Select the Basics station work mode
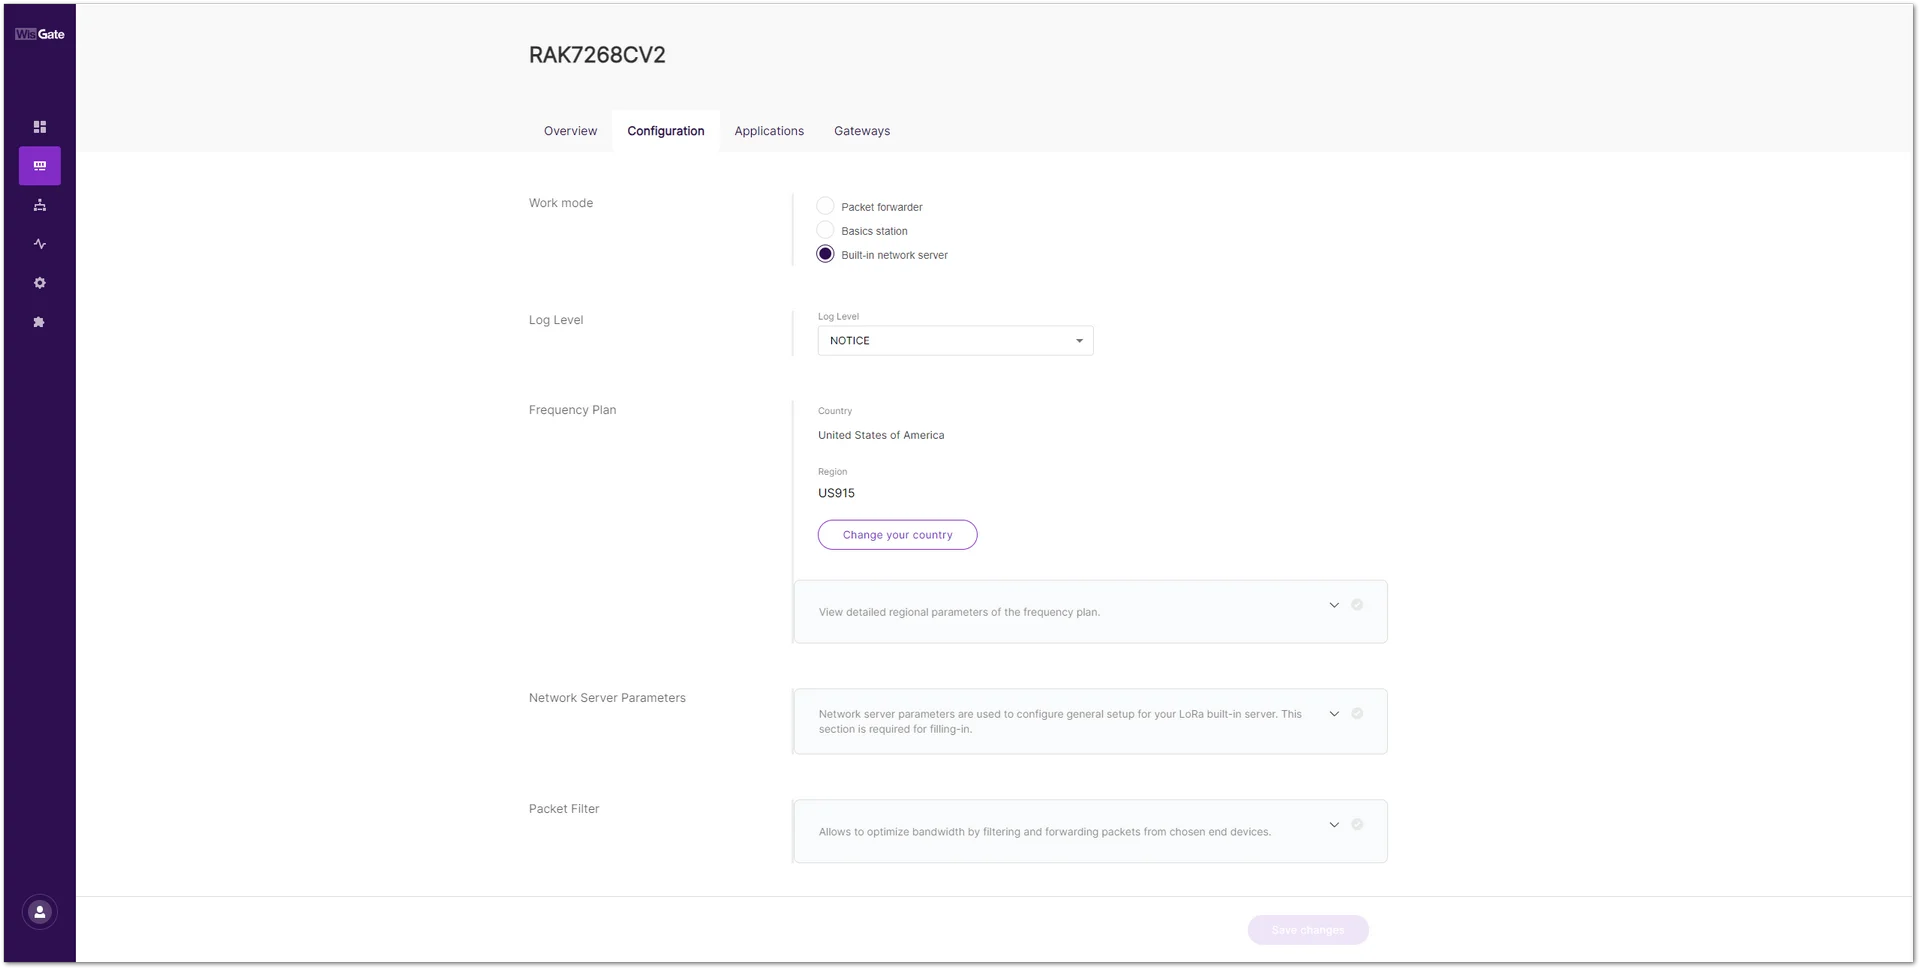Screen dimensions: 1920x969 (825, 230)
